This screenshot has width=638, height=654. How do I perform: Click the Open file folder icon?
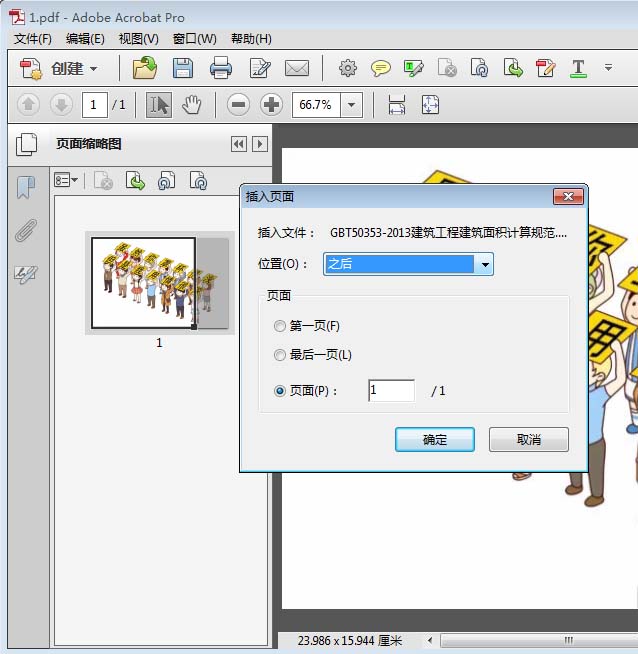pyautogui.click(x=145, y=68)
